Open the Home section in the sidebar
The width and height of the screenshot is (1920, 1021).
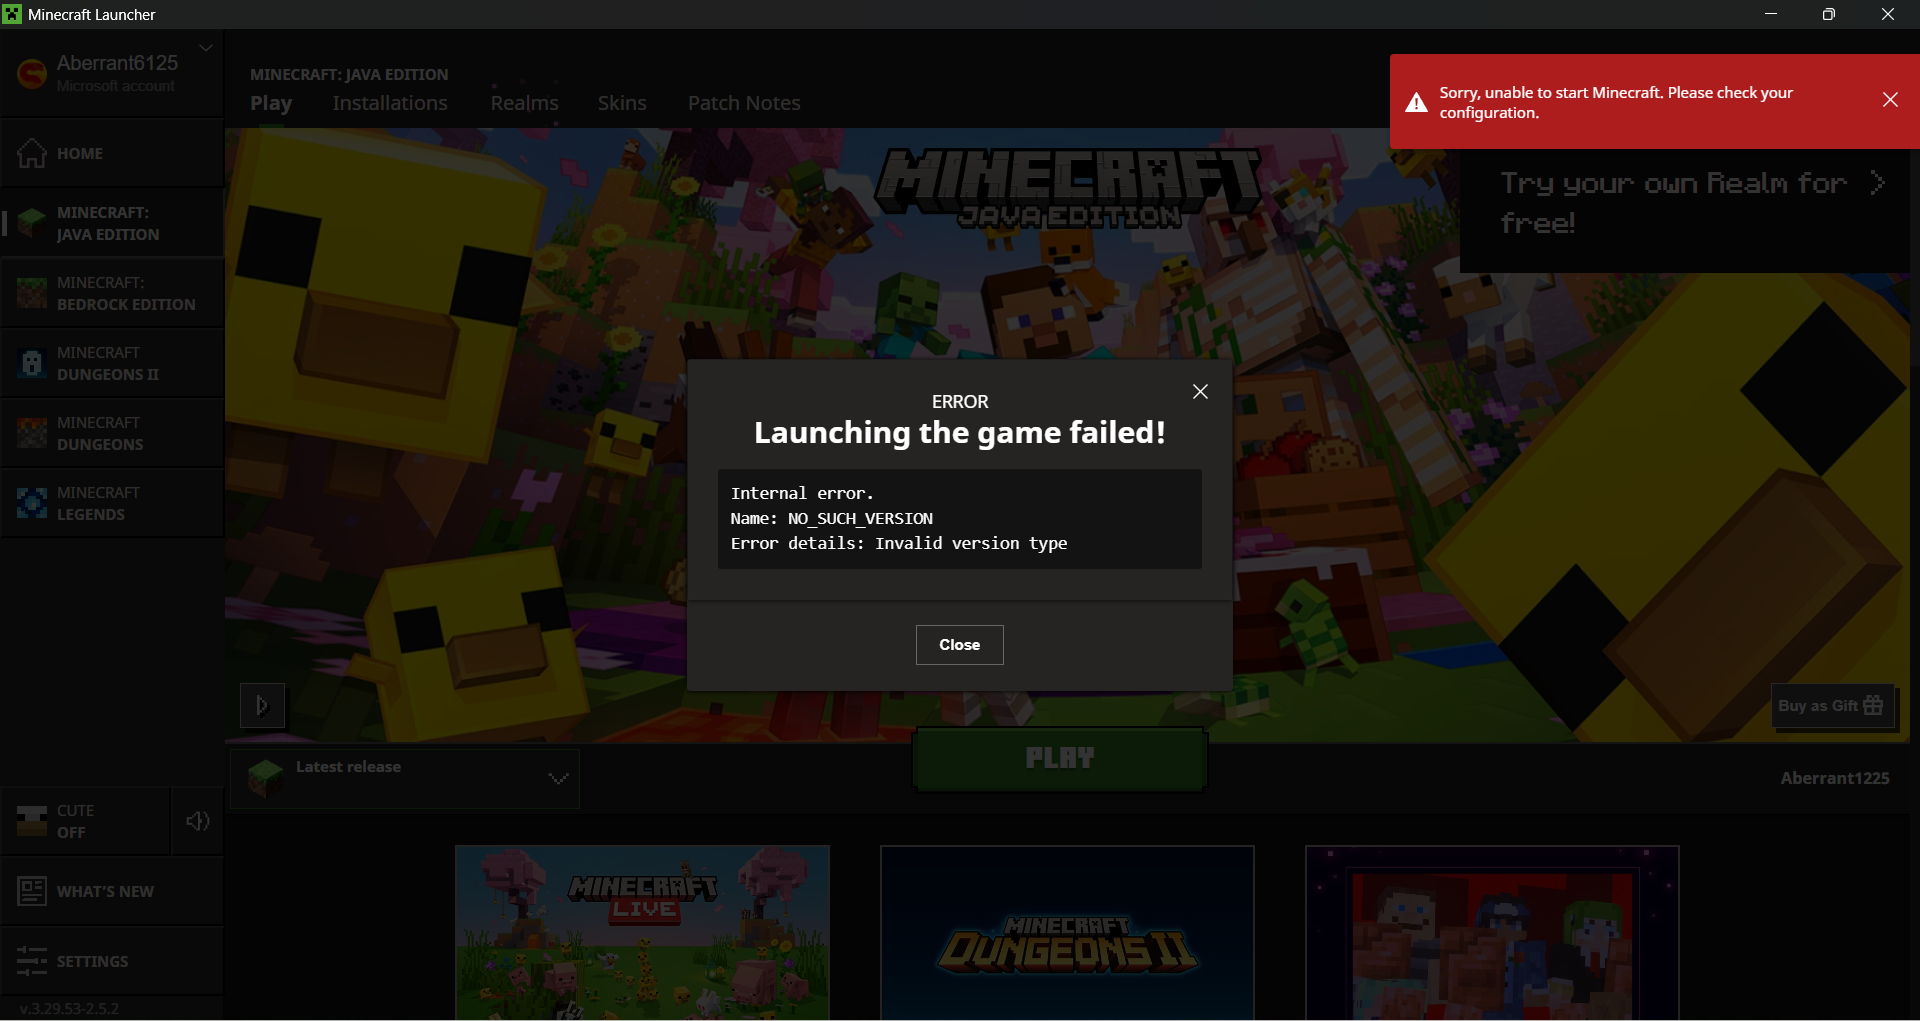click(x=112, y=153)
